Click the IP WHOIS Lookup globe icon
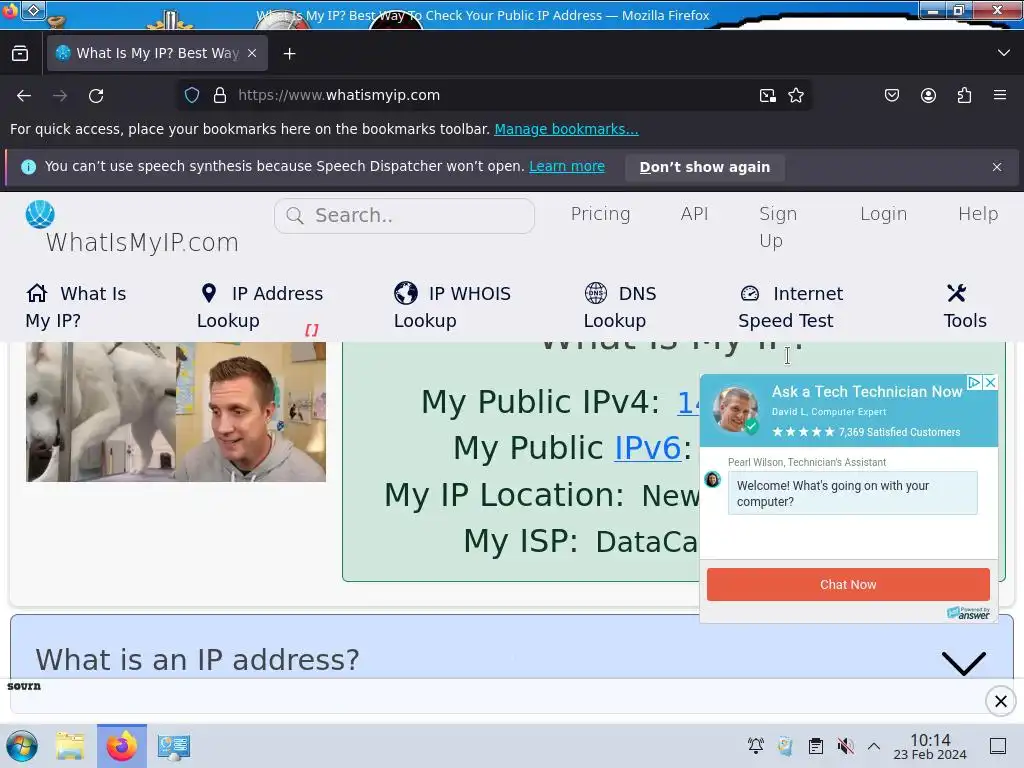The width and height of the screenshot is (1024, 768). [x=406, y=293]
